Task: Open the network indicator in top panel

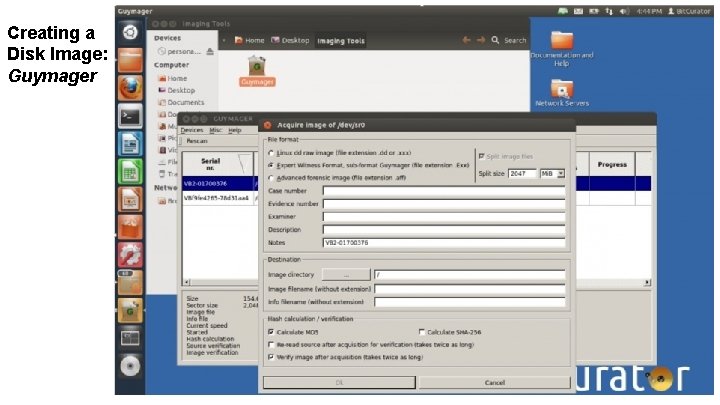Action: (x=609, y=11)
